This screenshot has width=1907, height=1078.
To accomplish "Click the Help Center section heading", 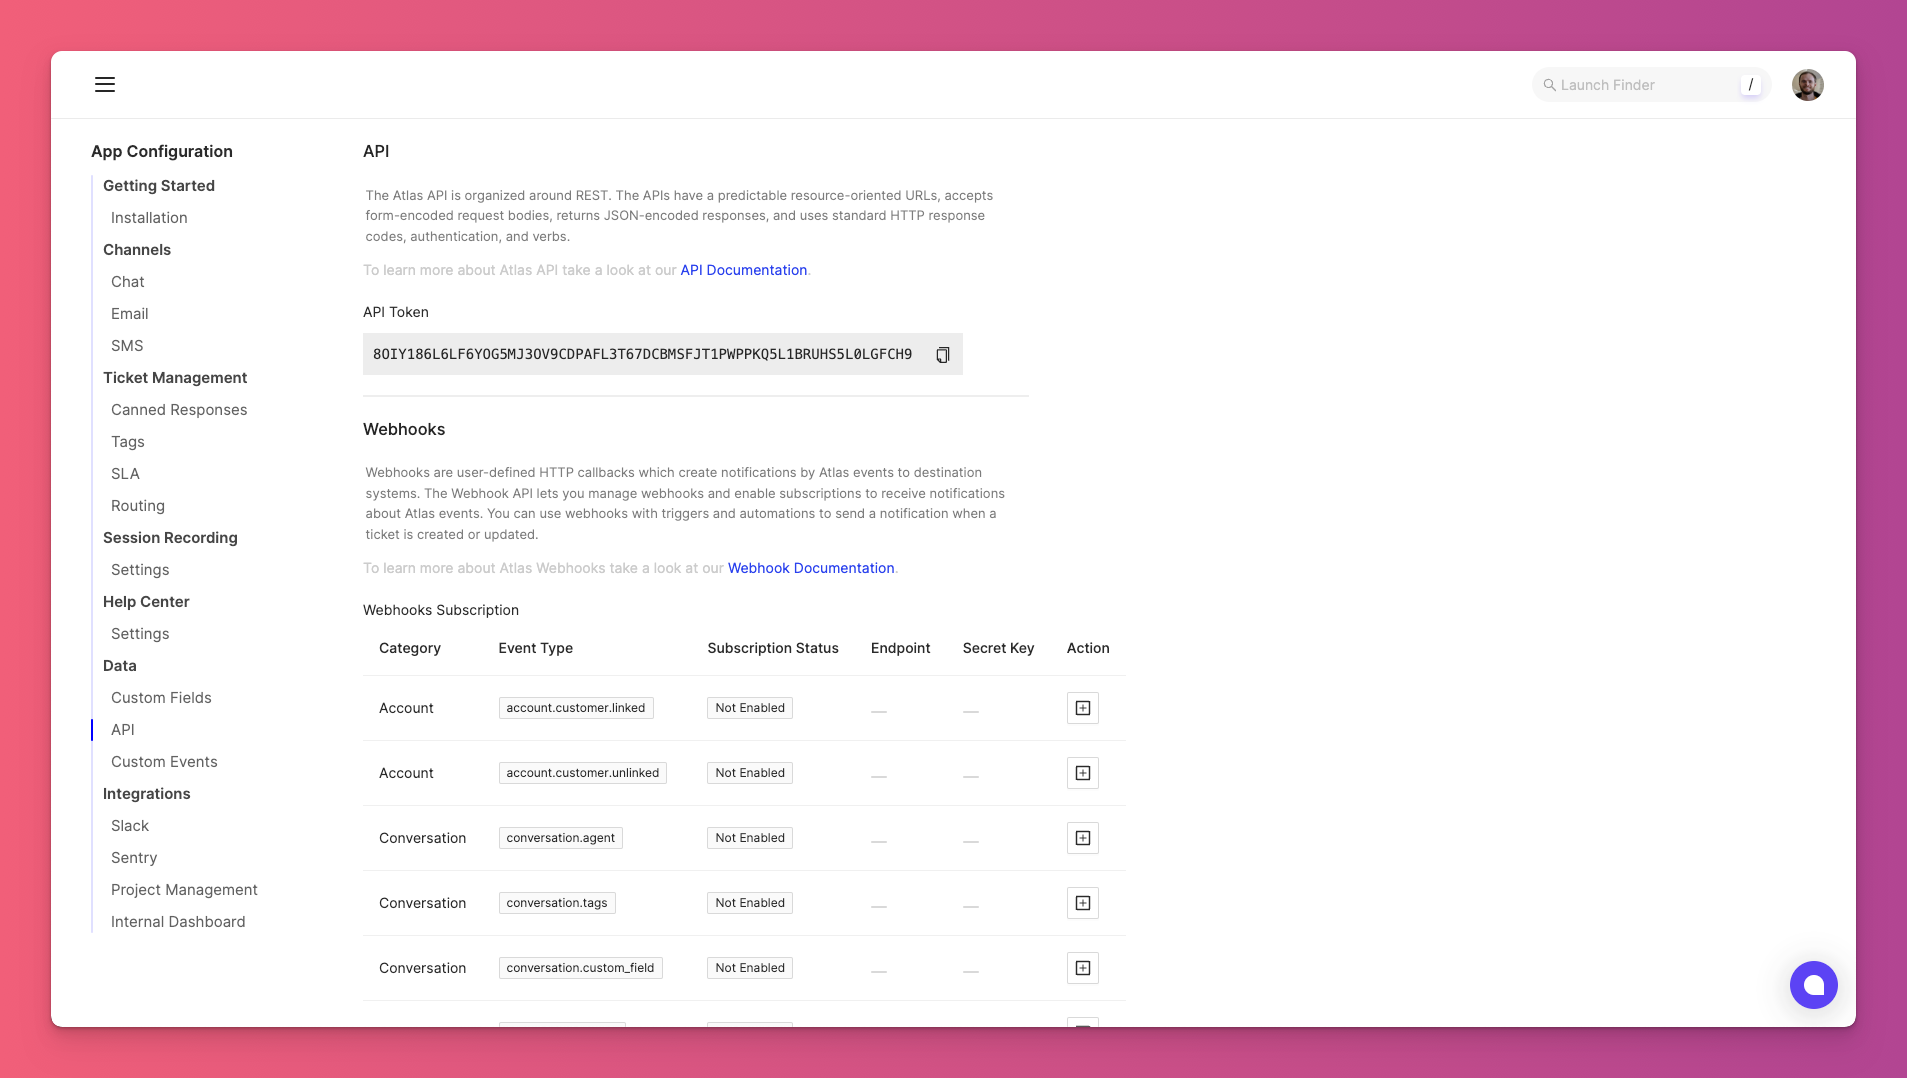I will pyautogui.click(x=146, y=602).
